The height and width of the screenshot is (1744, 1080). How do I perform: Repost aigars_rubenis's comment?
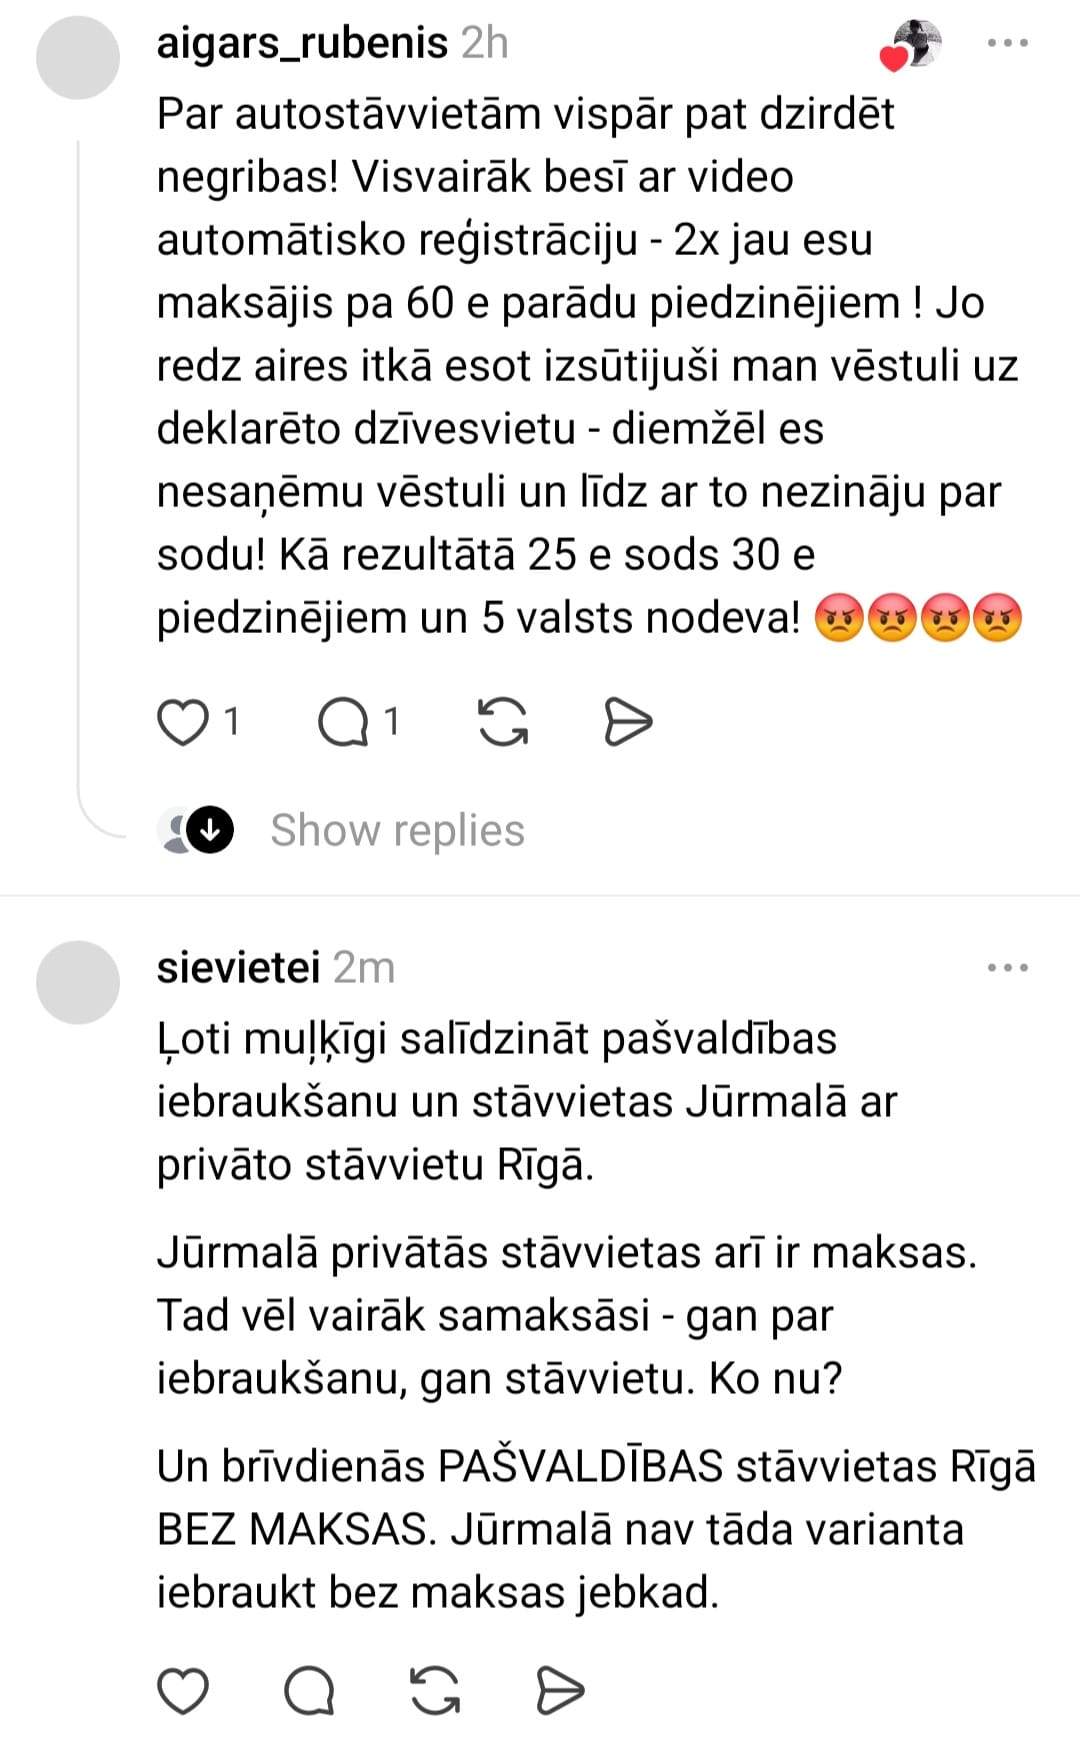tap(503, 722)
